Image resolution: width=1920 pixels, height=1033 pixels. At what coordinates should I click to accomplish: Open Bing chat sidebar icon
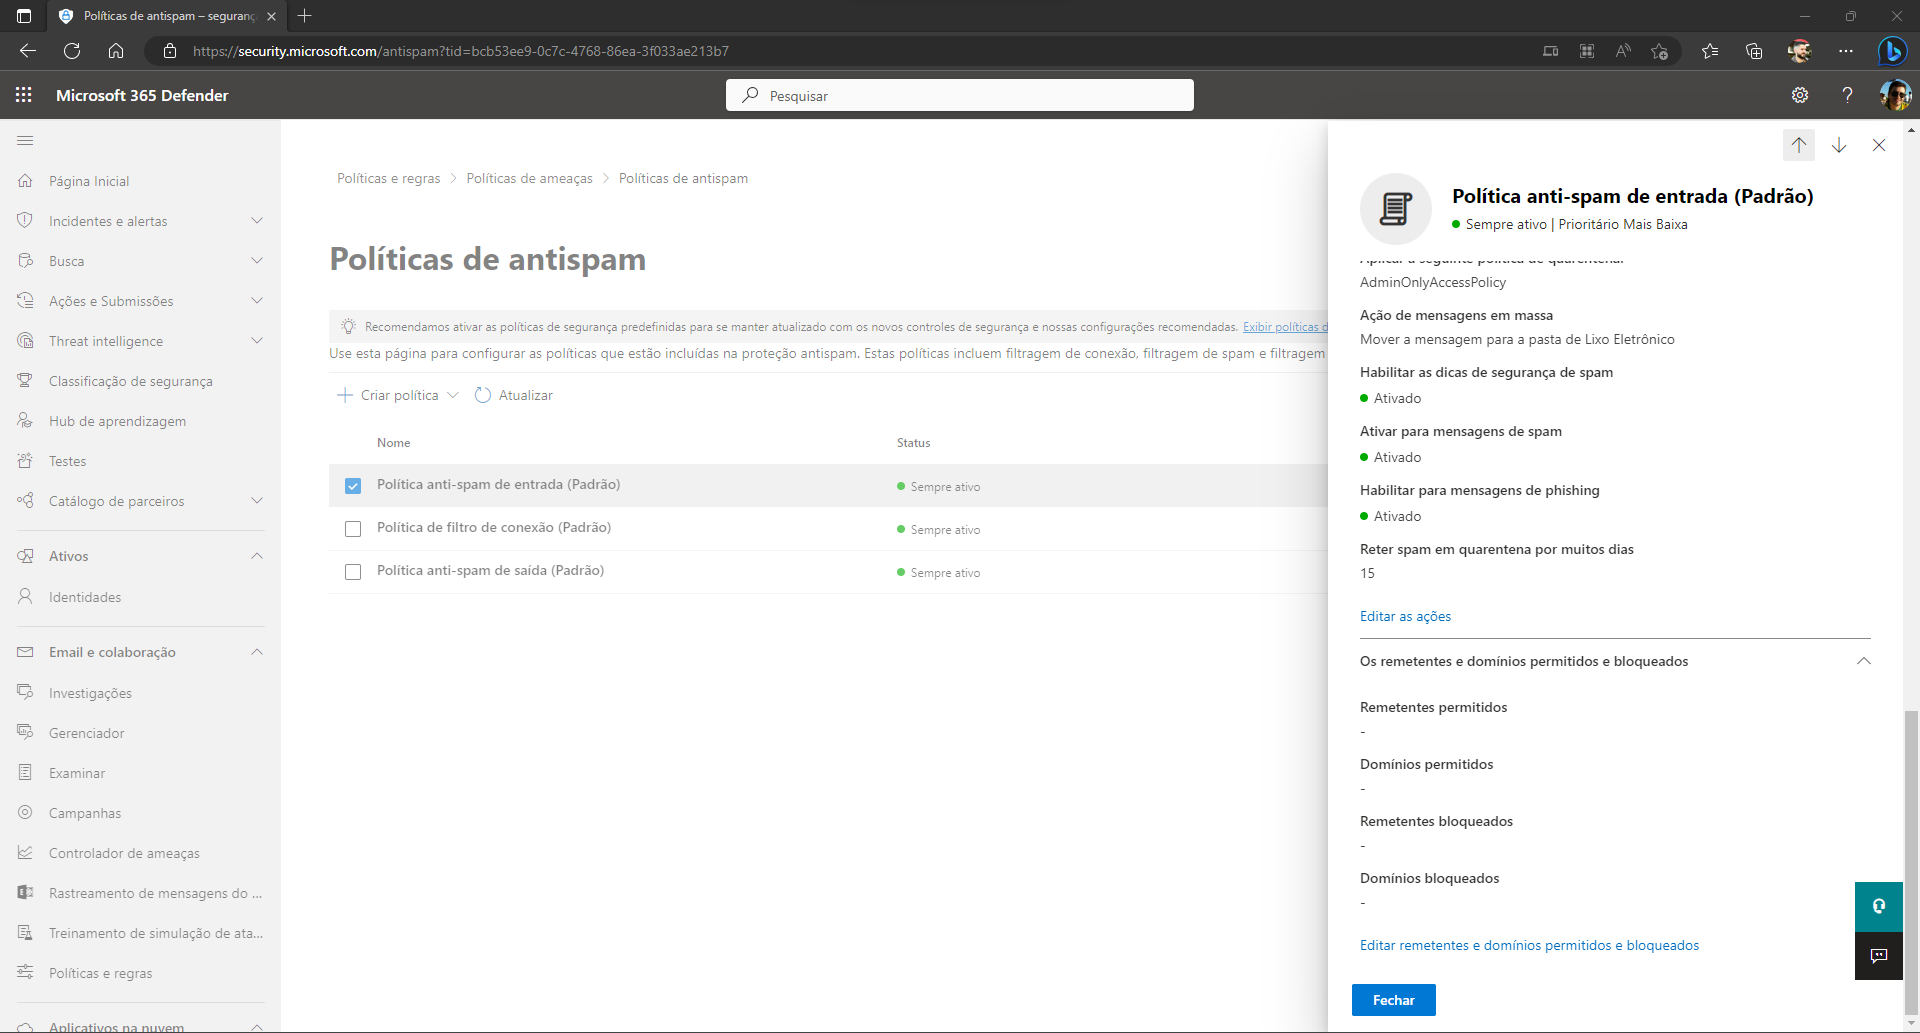pyautogui.click(x=1892, y=51)
